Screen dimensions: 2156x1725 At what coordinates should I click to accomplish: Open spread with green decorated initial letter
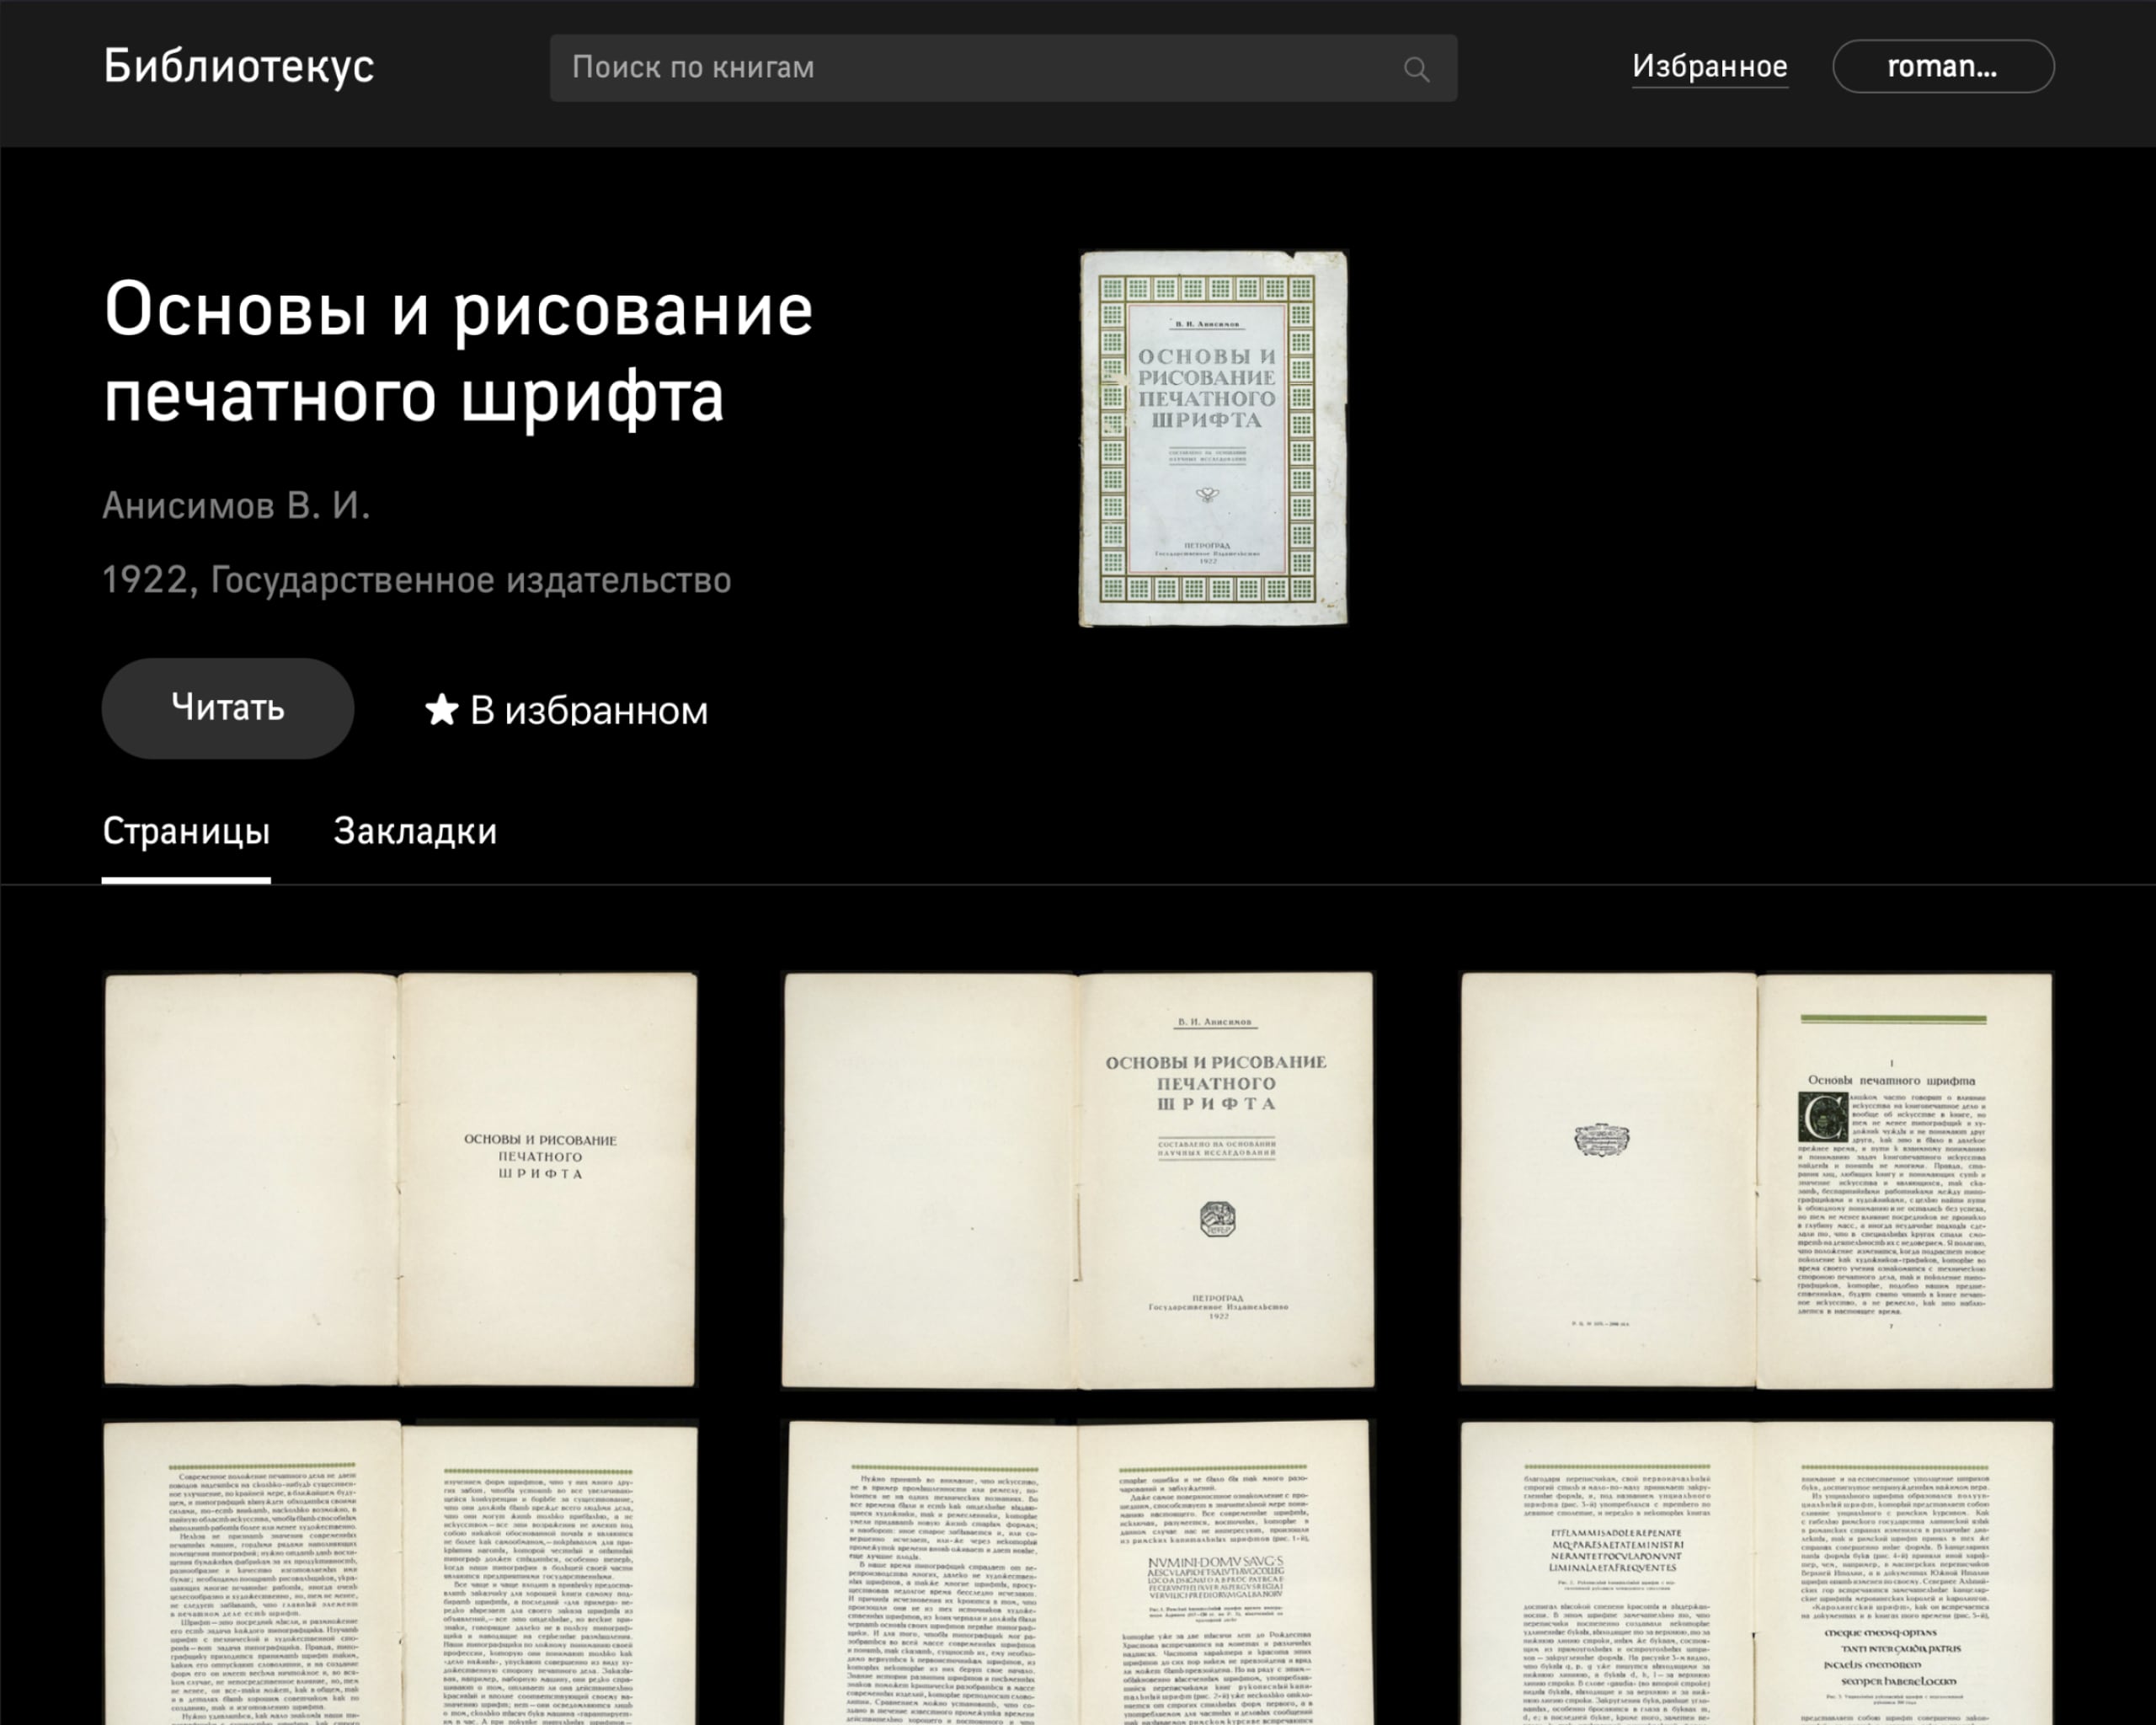[1756, 1179]
